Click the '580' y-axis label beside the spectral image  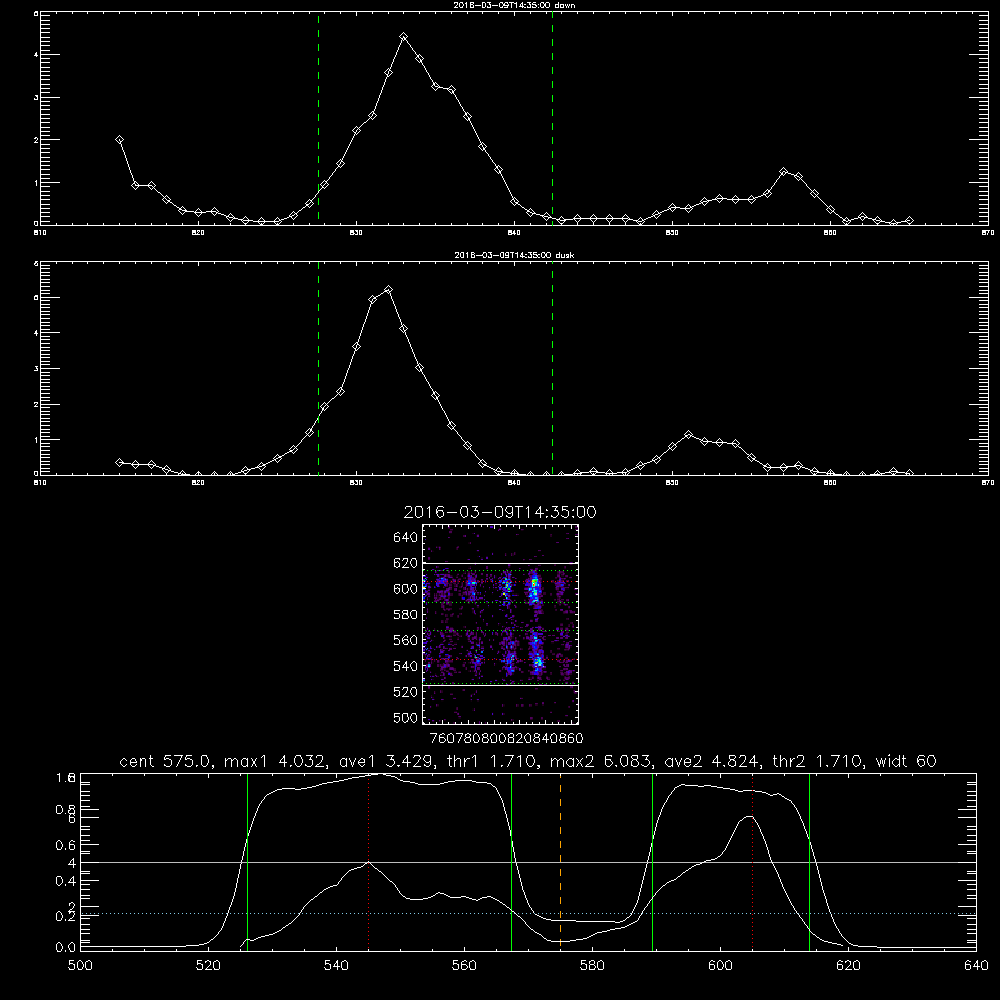(406, 615)
